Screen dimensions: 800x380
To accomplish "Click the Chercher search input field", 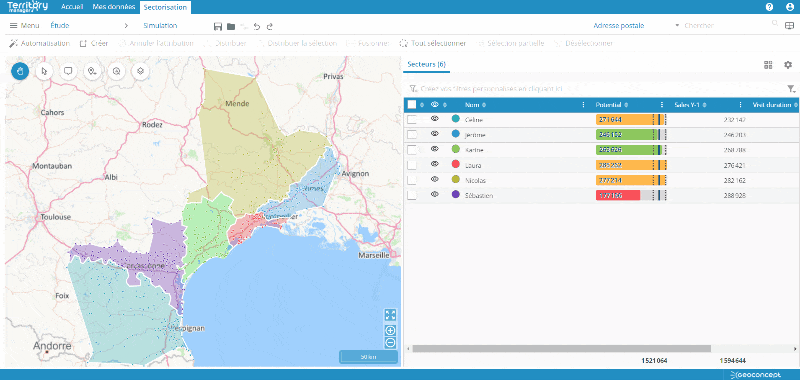I will click(x=726, y=26).
